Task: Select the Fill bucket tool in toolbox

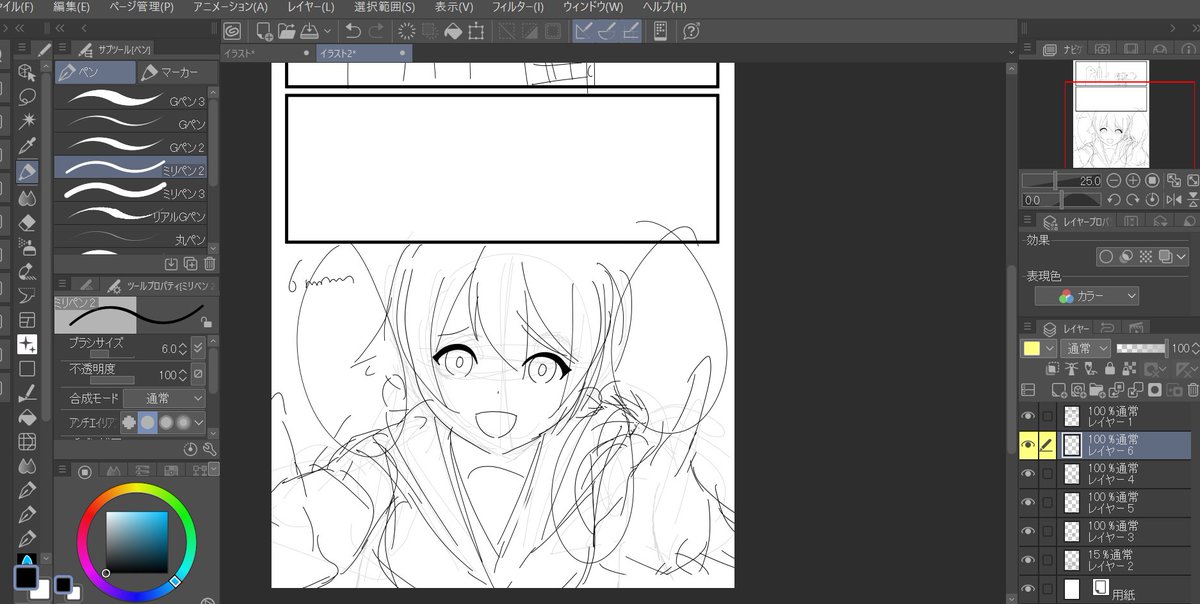Action: (x=27, y=417)
